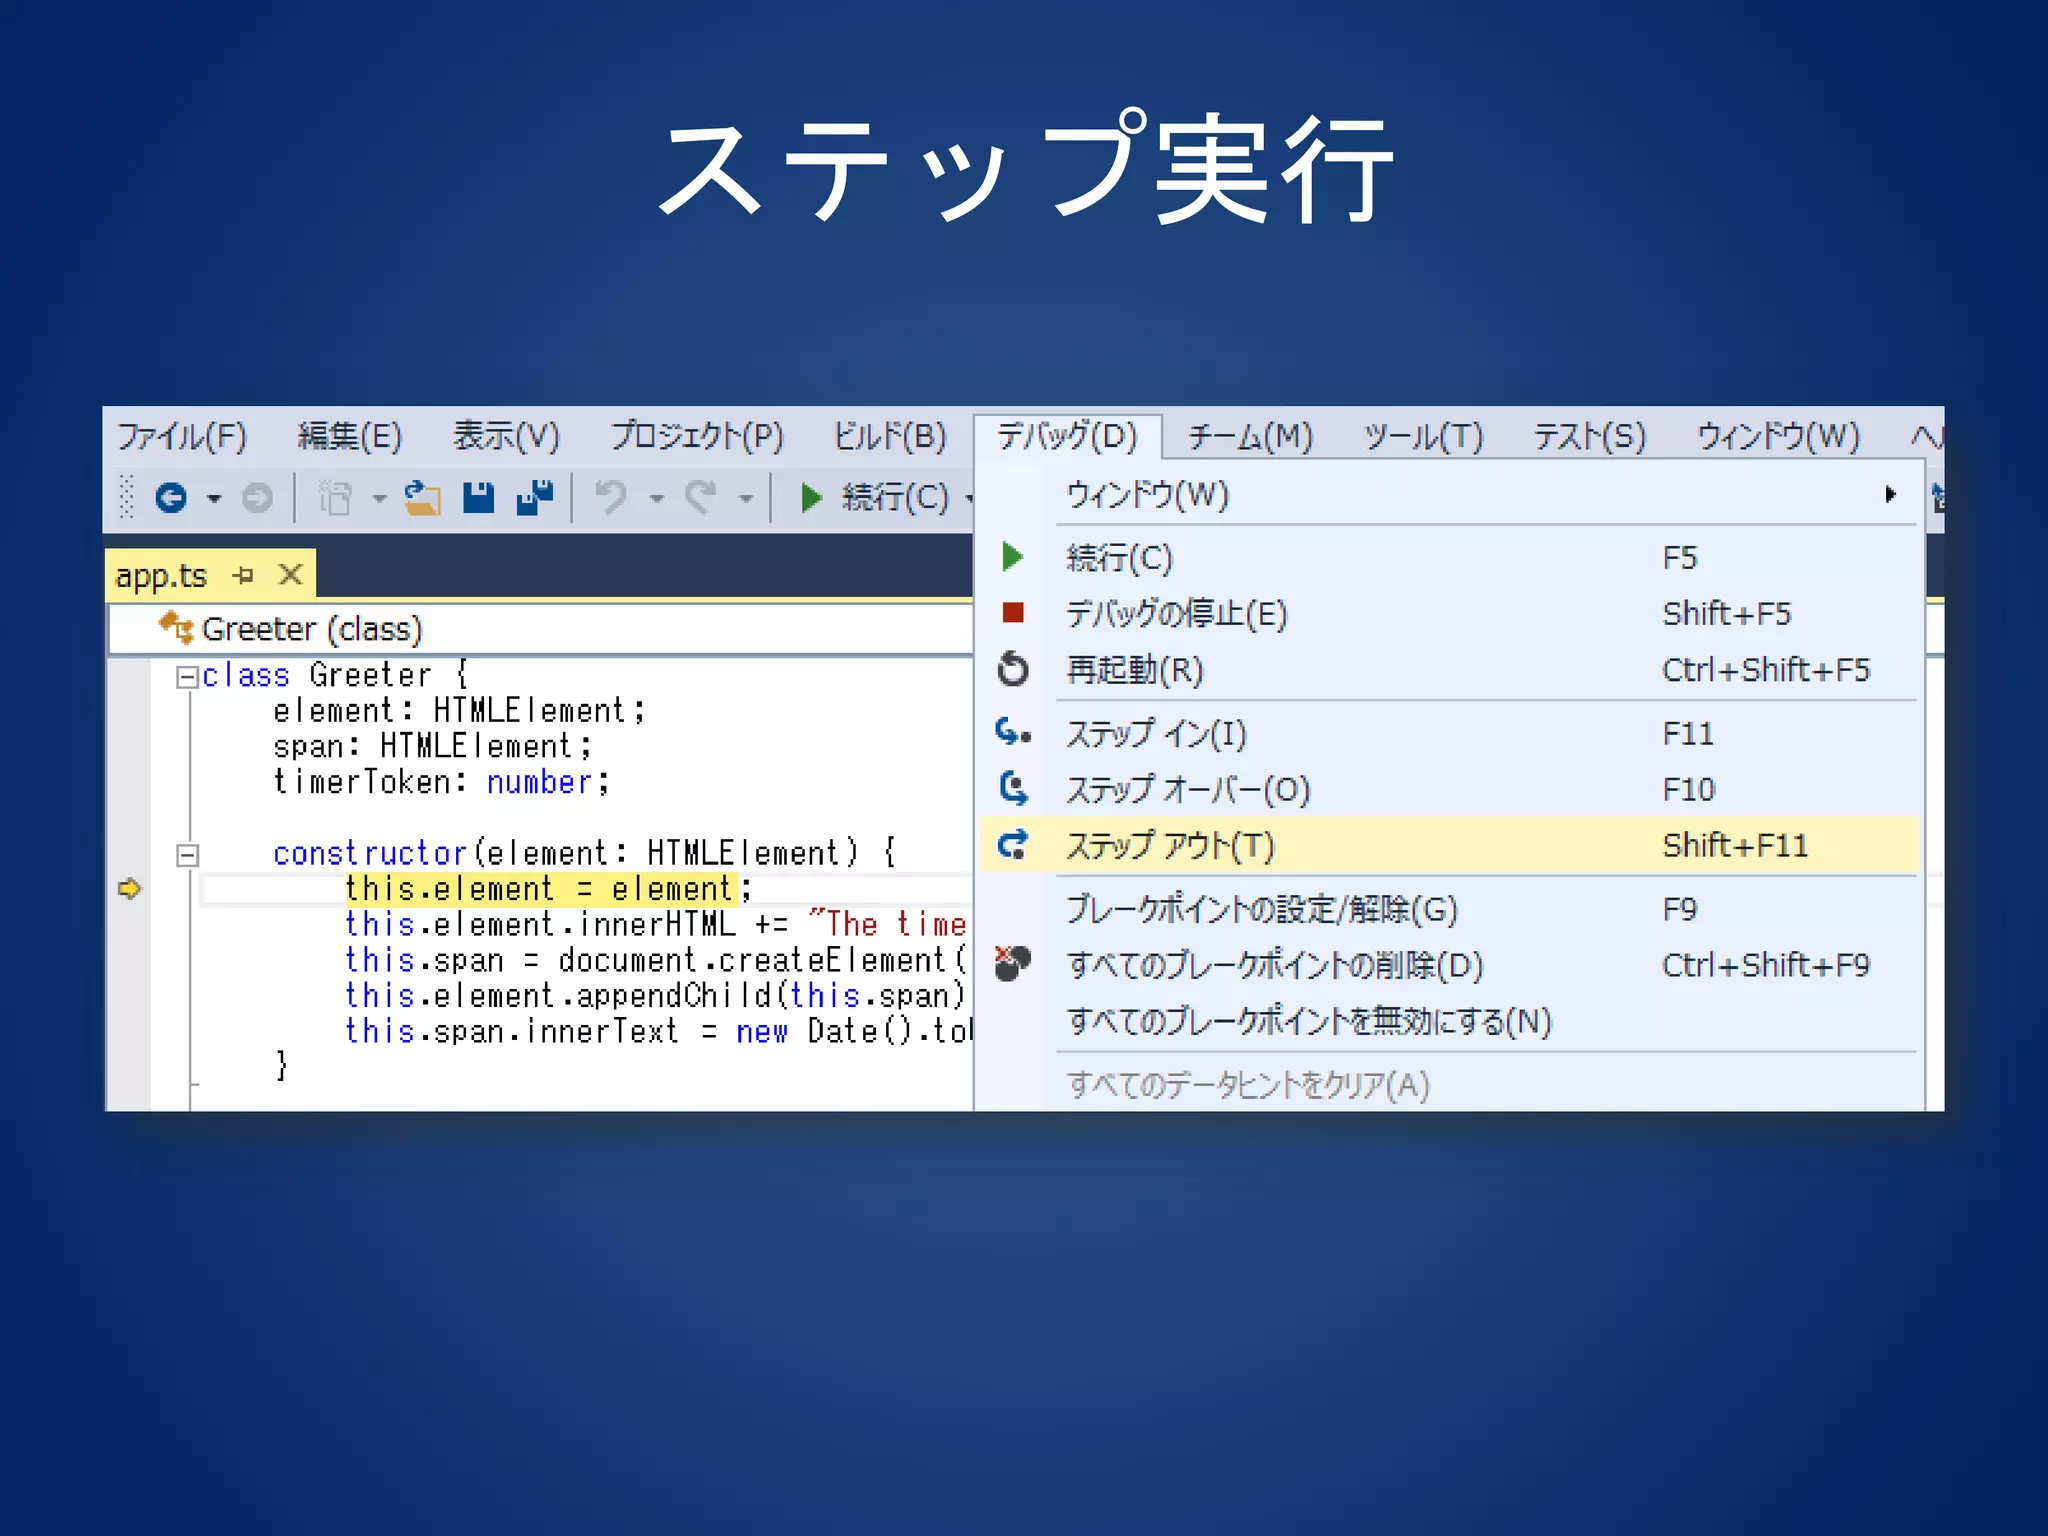Click the delete all breakpoints icon
Screen dimensions: 2048x1536
pos(1012,964)
